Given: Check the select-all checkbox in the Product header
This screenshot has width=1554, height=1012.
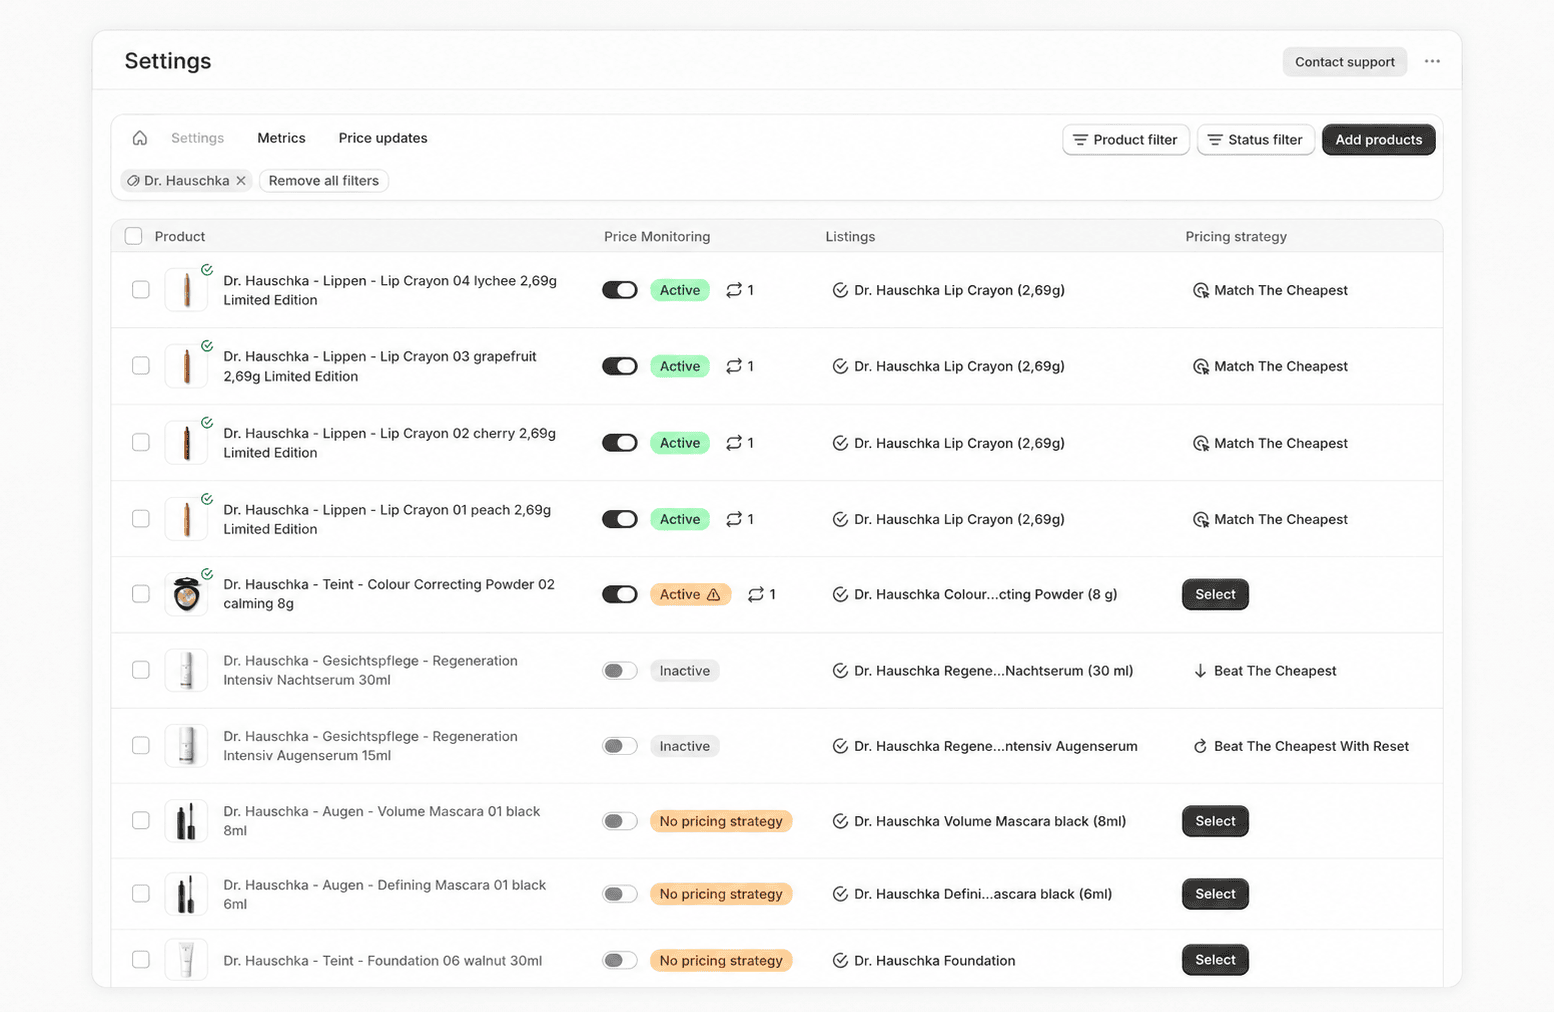Looking at the screenshot, I should click(133, 236).
